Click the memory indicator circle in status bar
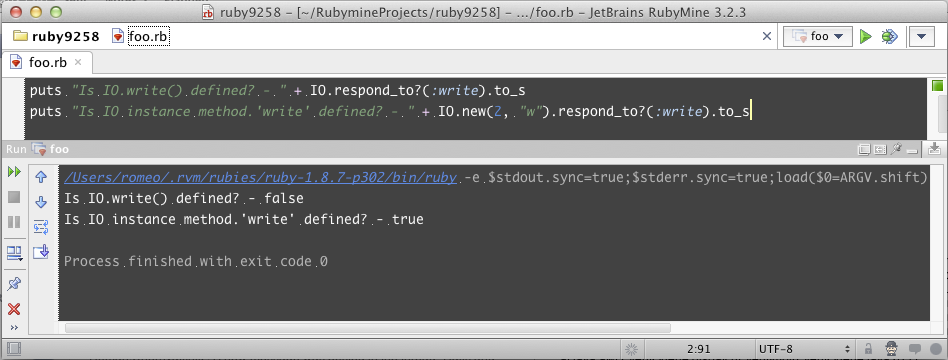The width and height of the screenshot is (948, 360). (935, 349)
